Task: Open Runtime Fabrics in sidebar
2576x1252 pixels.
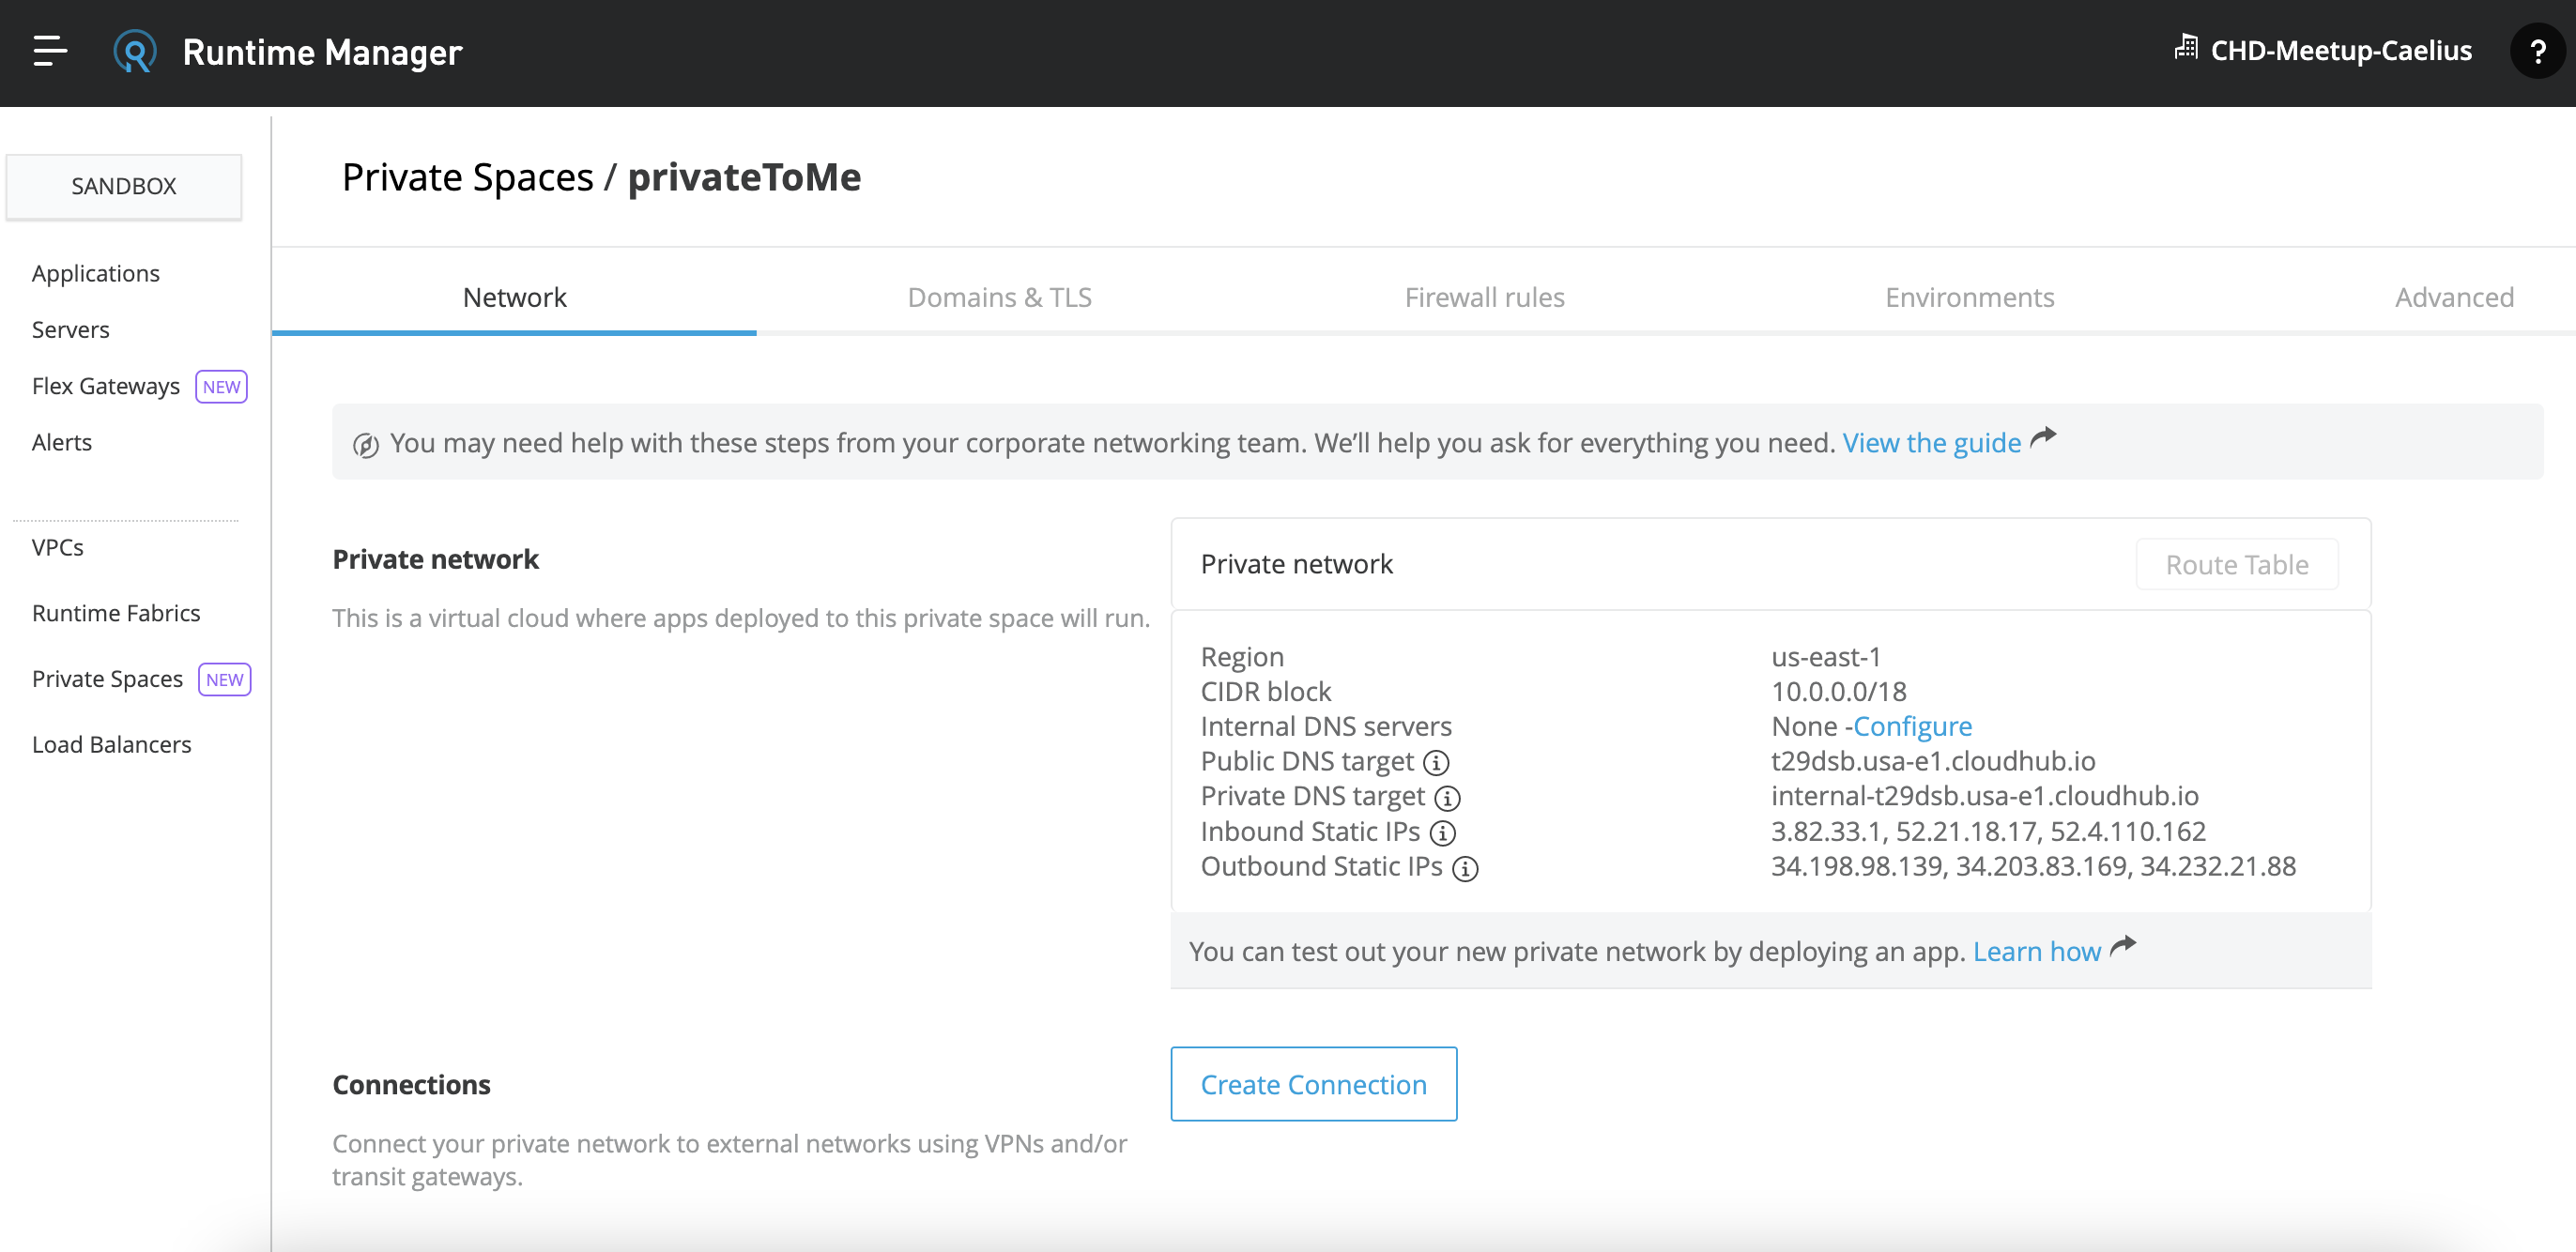Action: pyautogui.click(x=116, y=613)
